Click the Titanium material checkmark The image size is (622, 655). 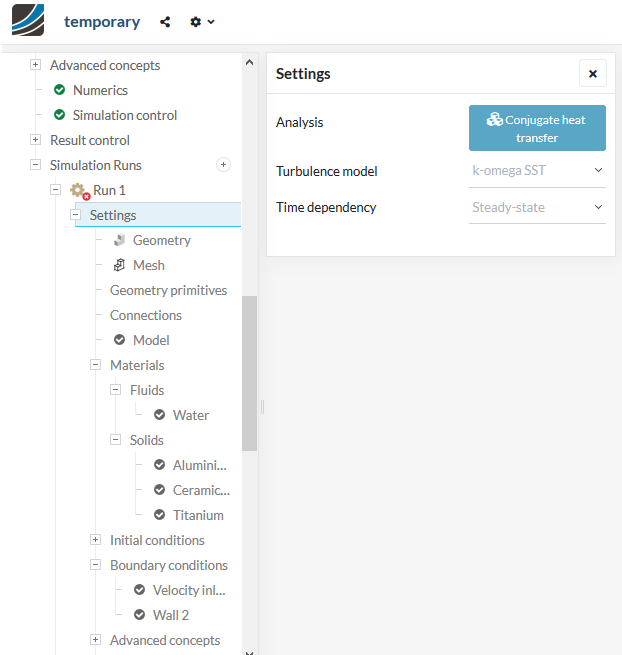pos(159,515)
